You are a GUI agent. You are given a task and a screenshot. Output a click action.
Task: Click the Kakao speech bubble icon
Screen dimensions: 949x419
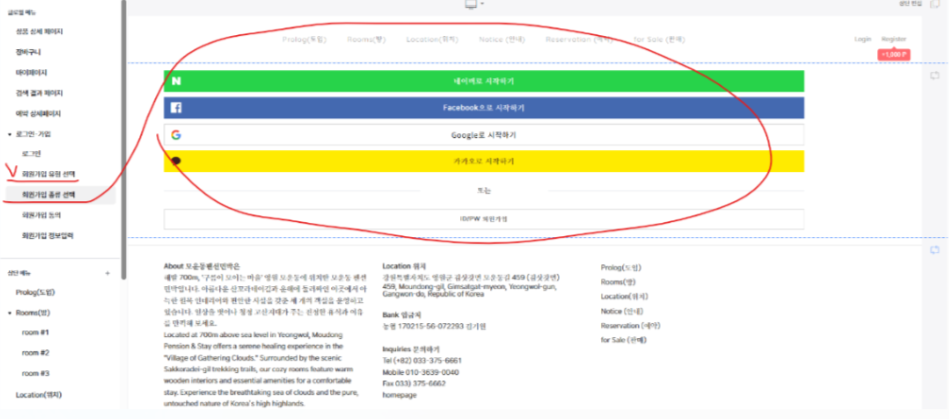tap(176, 161)
